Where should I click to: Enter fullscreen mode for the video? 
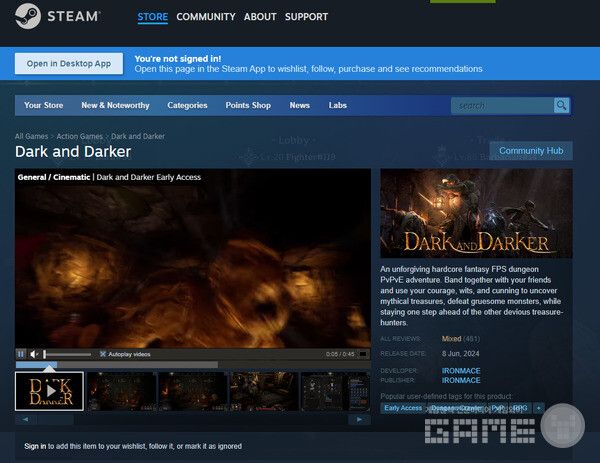[x=363, y=354]
